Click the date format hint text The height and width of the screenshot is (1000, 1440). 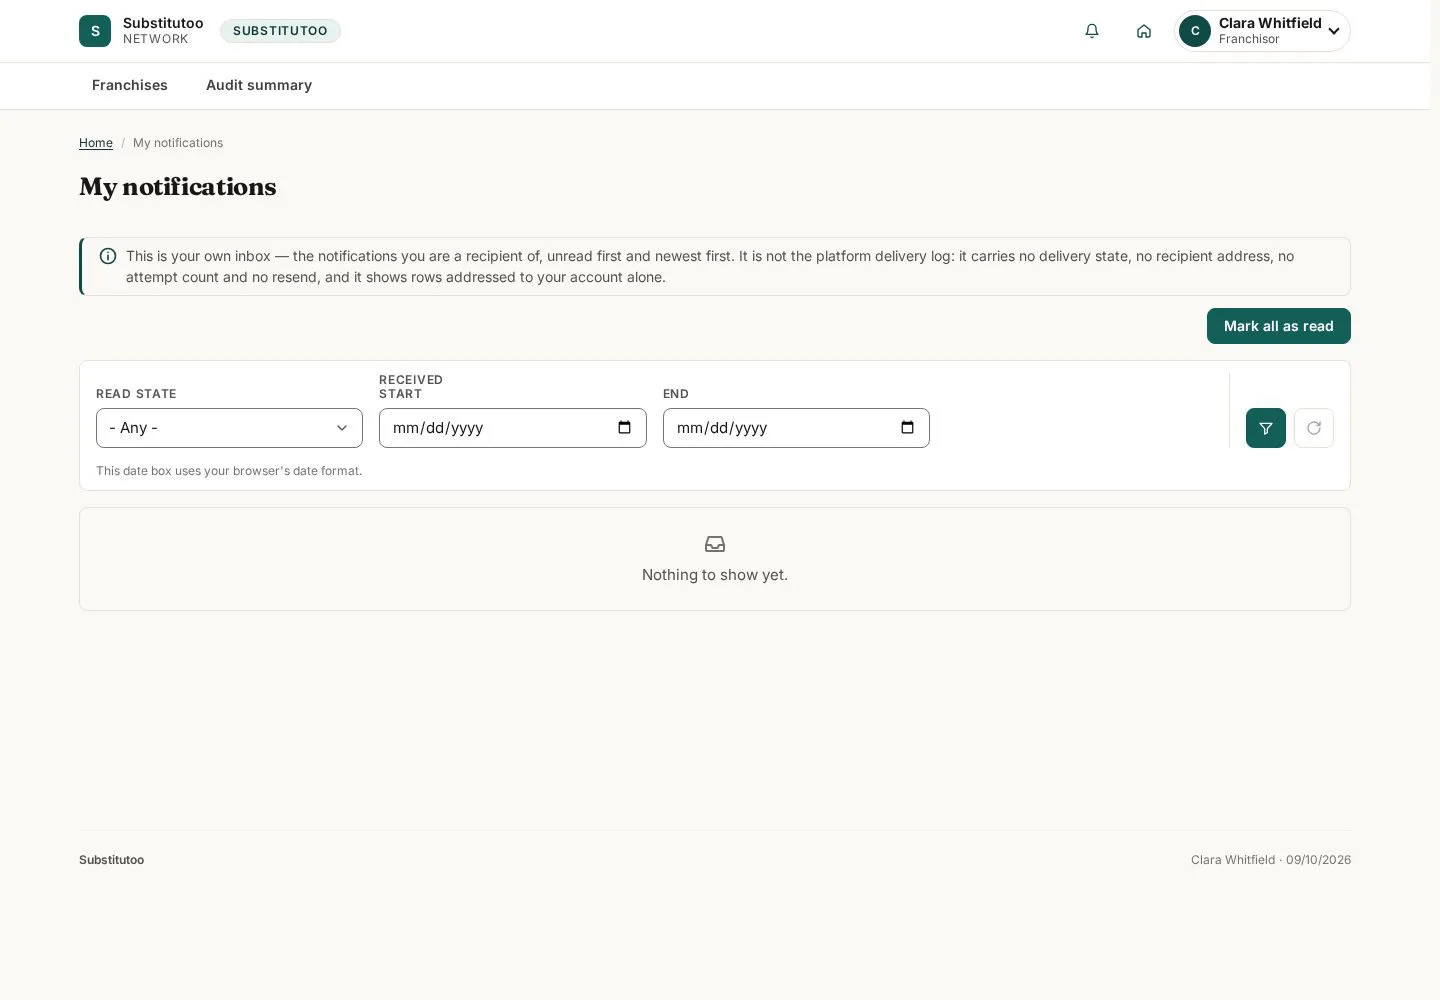[x=229, y=471]
